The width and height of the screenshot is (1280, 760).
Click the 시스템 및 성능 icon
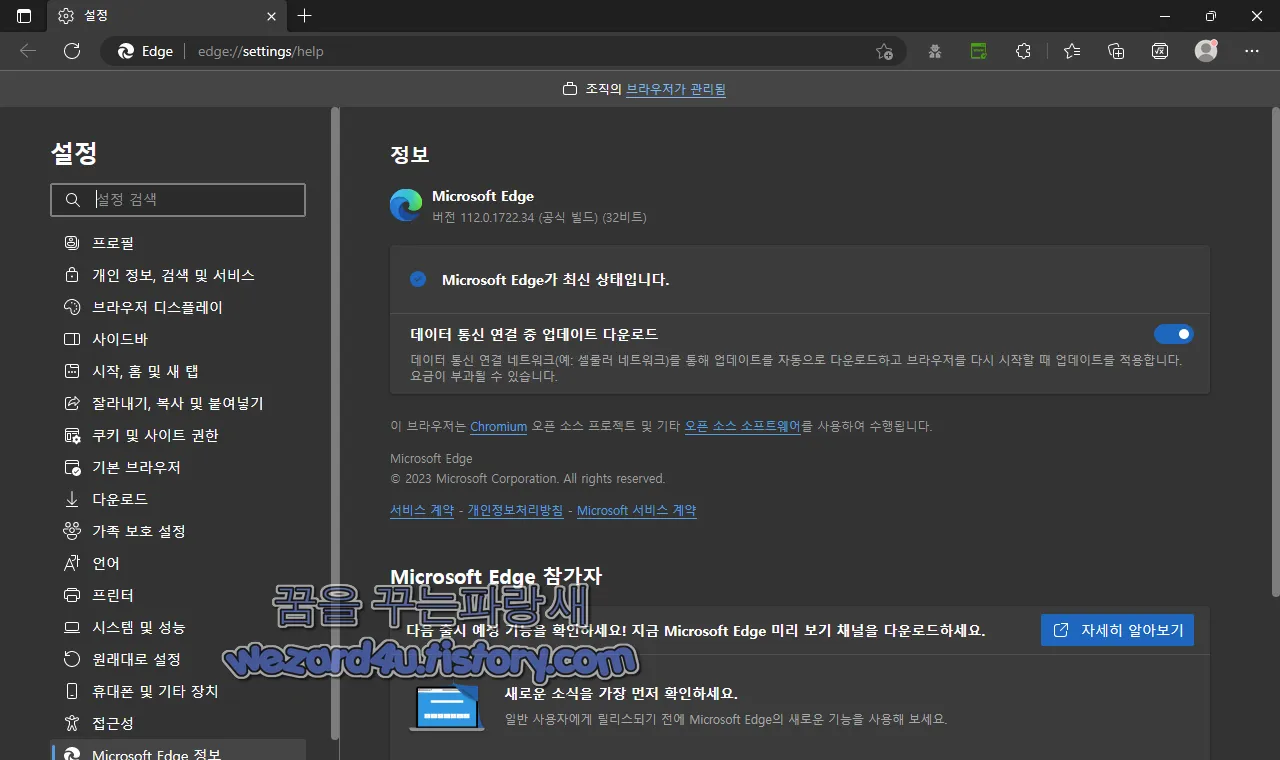click(72, 627)
